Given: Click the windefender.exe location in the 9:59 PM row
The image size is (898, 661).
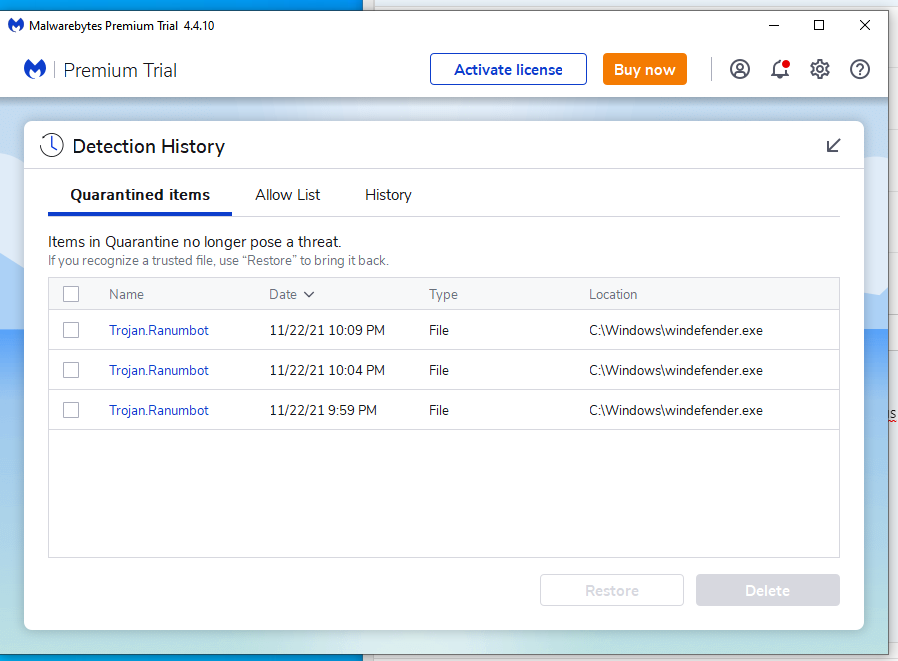Looking at the screenshot, I should point(676,411).
